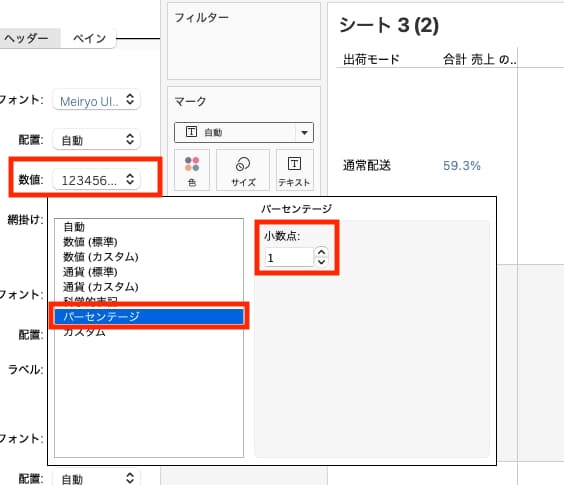
Task: Select 自動 in the format list
Action: (74, 227)
